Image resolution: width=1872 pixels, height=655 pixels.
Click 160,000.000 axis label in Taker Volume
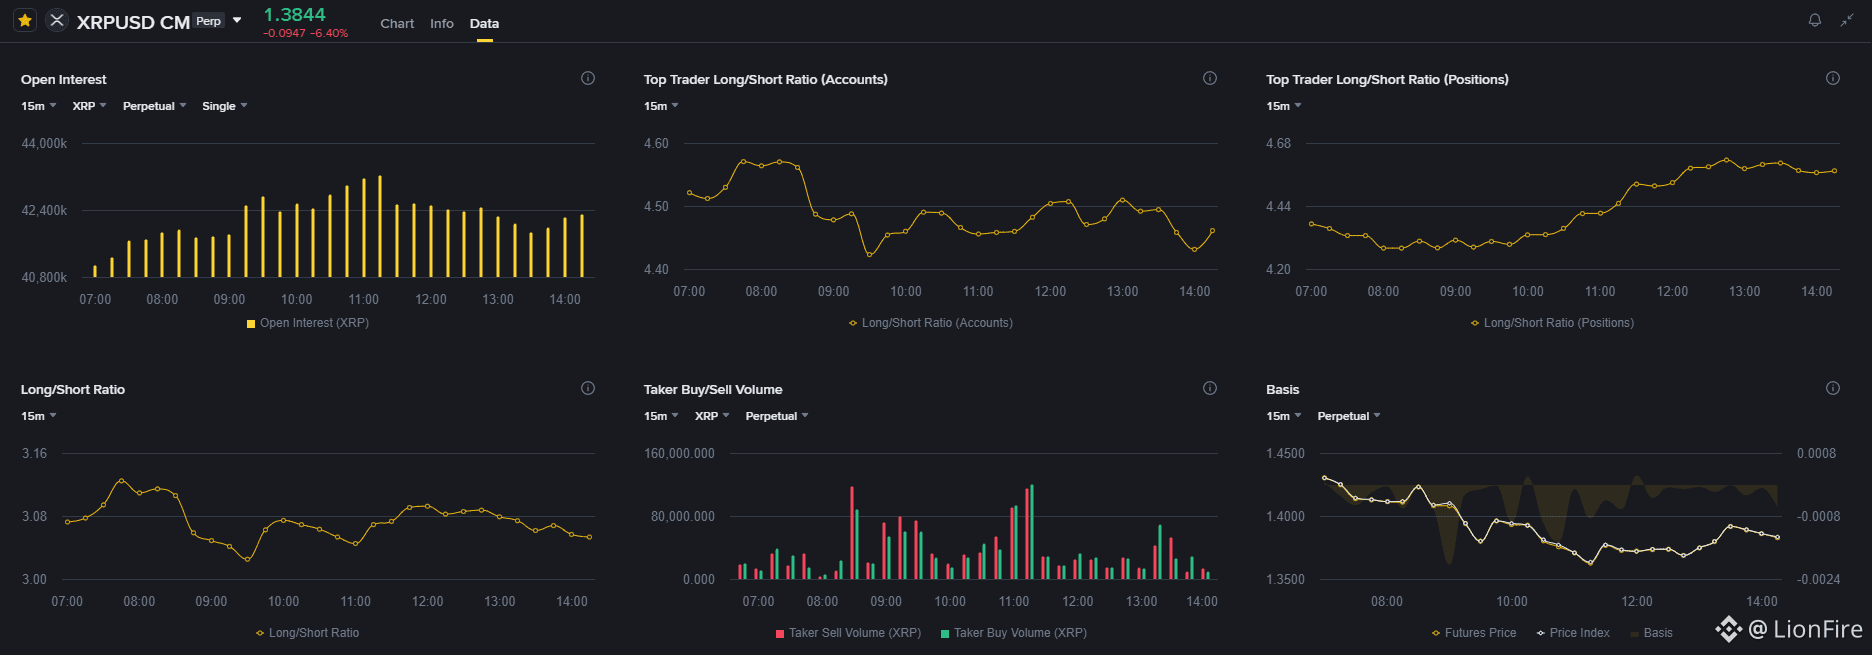[x=680, y=454]
